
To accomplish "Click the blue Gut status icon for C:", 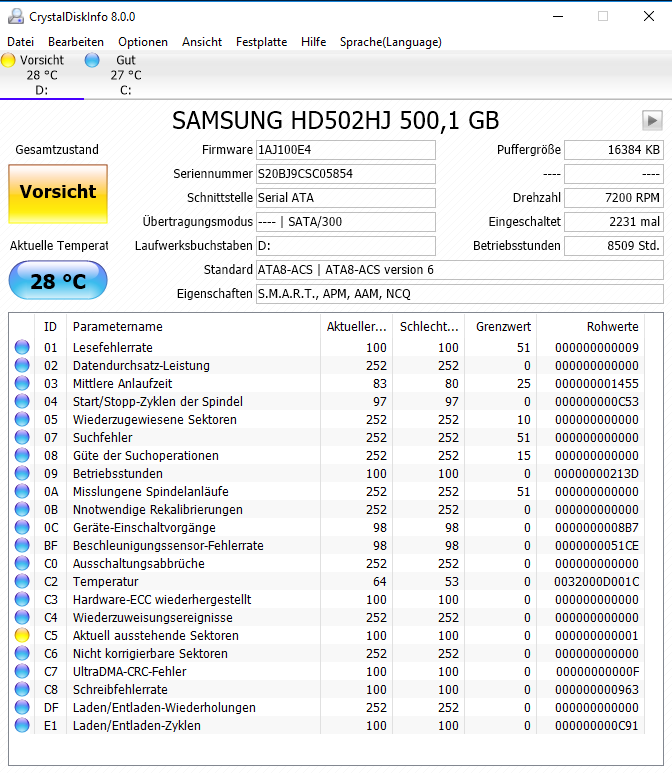I will coord(92,60).
